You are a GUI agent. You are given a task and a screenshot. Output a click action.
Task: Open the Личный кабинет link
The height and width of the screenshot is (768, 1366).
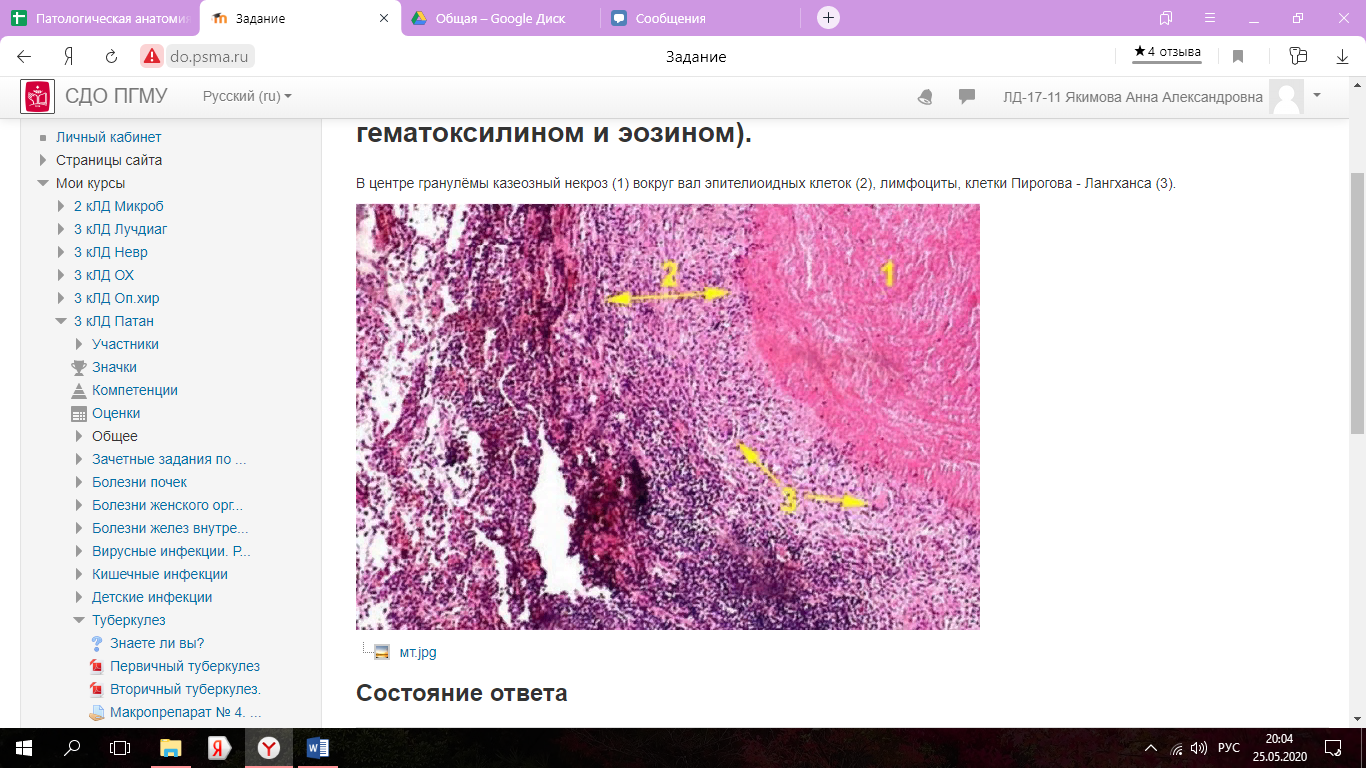(108, 137)
